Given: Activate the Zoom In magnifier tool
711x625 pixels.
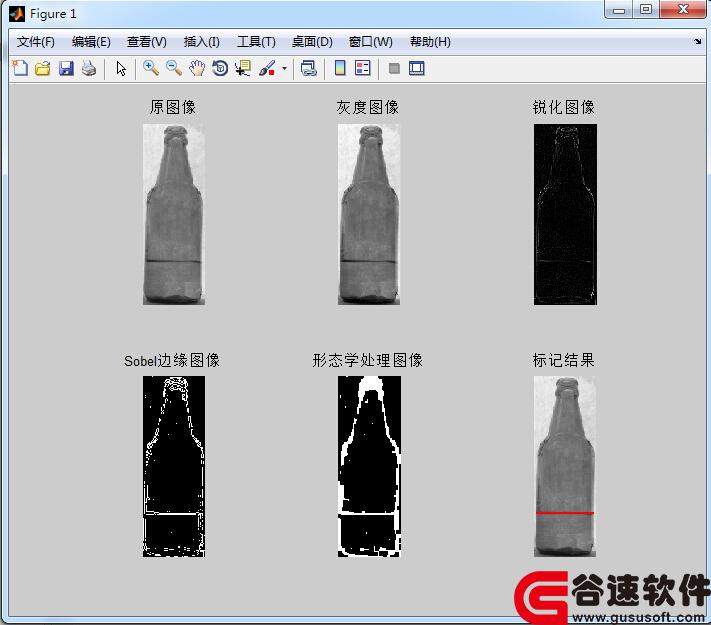Looking at the screenshot, I should click(151, 68).
